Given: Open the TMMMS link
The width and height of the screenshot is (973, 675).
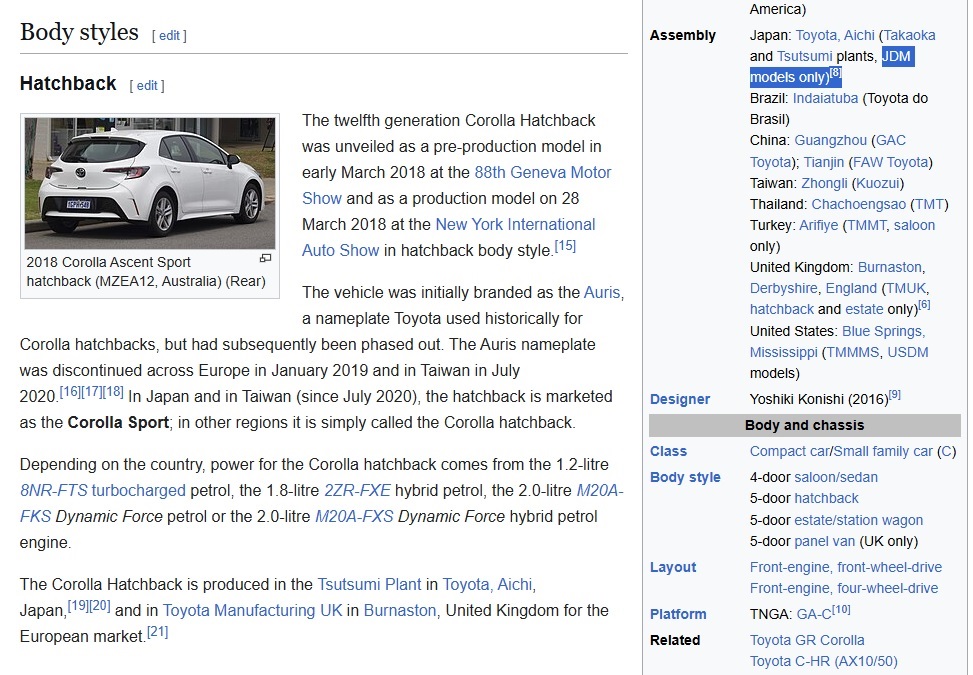Looking at the screenshot, I should (x=853, y=353).
